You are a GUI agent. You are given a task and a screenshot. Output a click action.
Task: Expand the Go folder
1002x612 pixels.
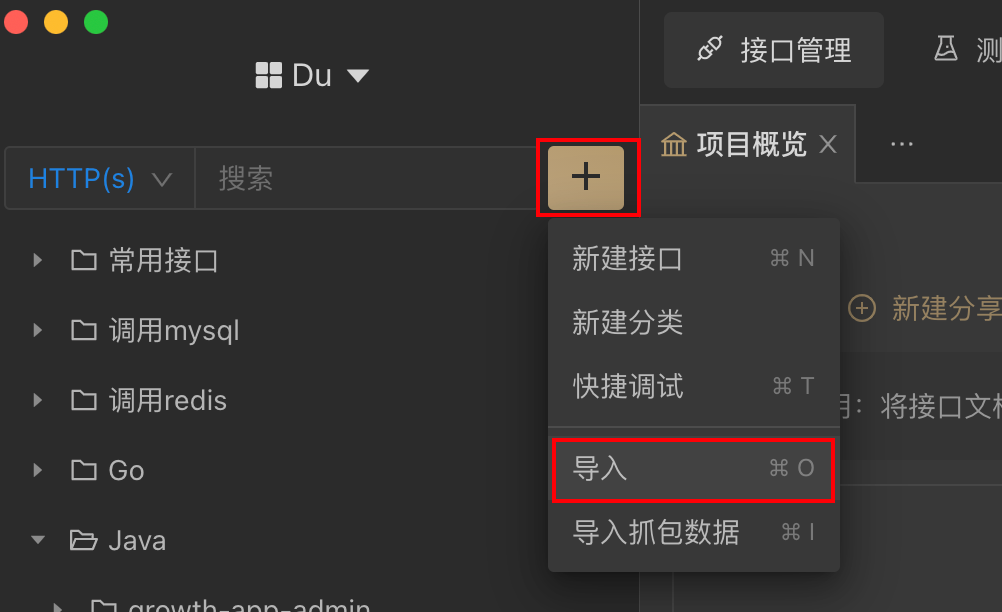38,470
